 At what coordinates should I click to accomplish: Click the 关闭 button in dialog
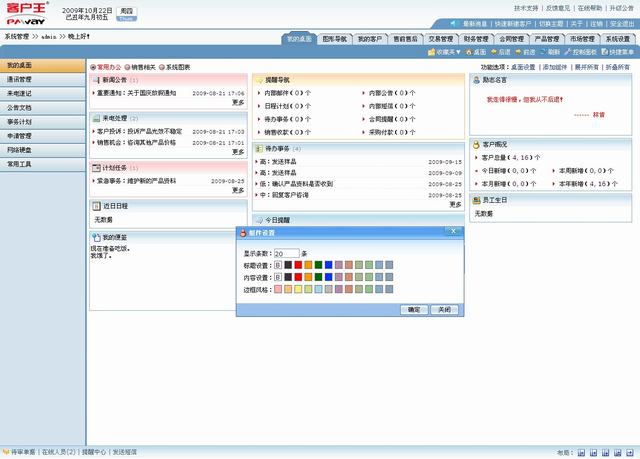pos(444,310)
